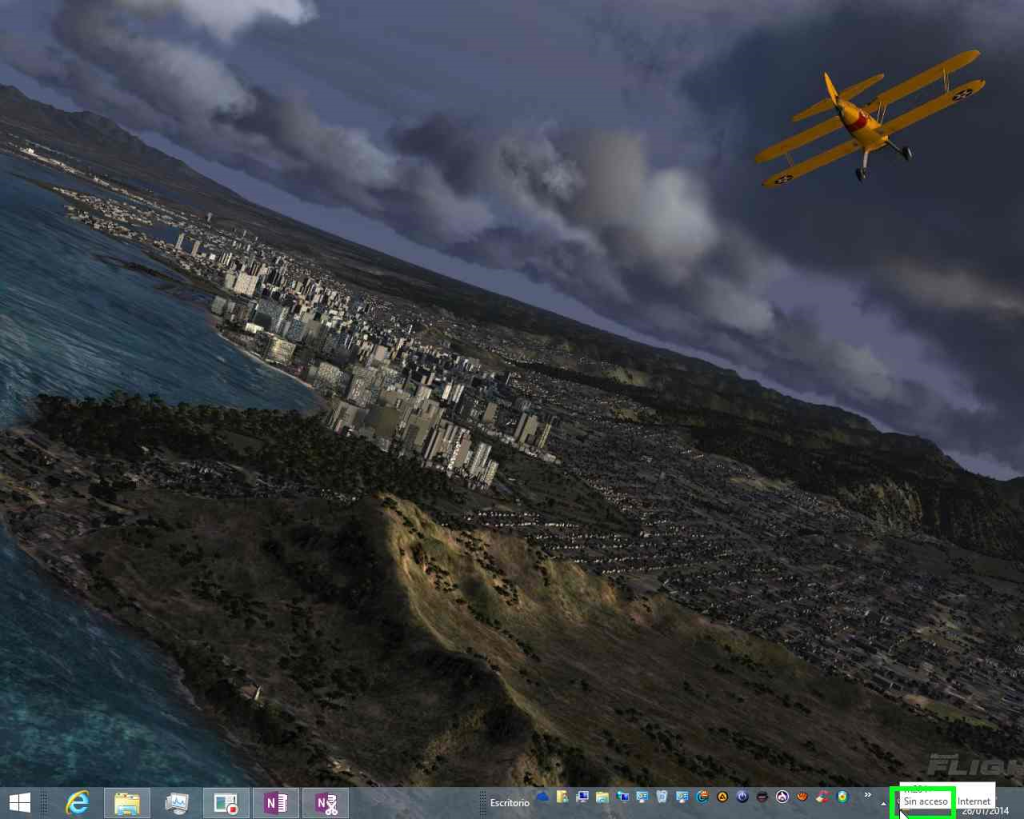The height and width of the screenshot is (819, 1024).
Task: Open the panel icon right of Recycle Bin
Action: pyautogui.click(x=682, y=797)
